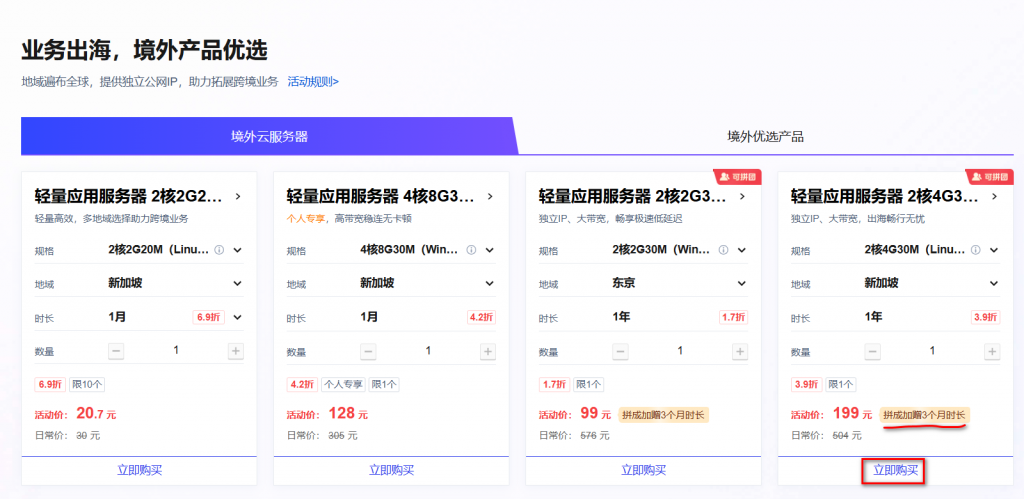Increase quantity with plus in 2核4G3 card
Screen dimensions: 1024x499
pyautogui.click(x=991, y=351)
